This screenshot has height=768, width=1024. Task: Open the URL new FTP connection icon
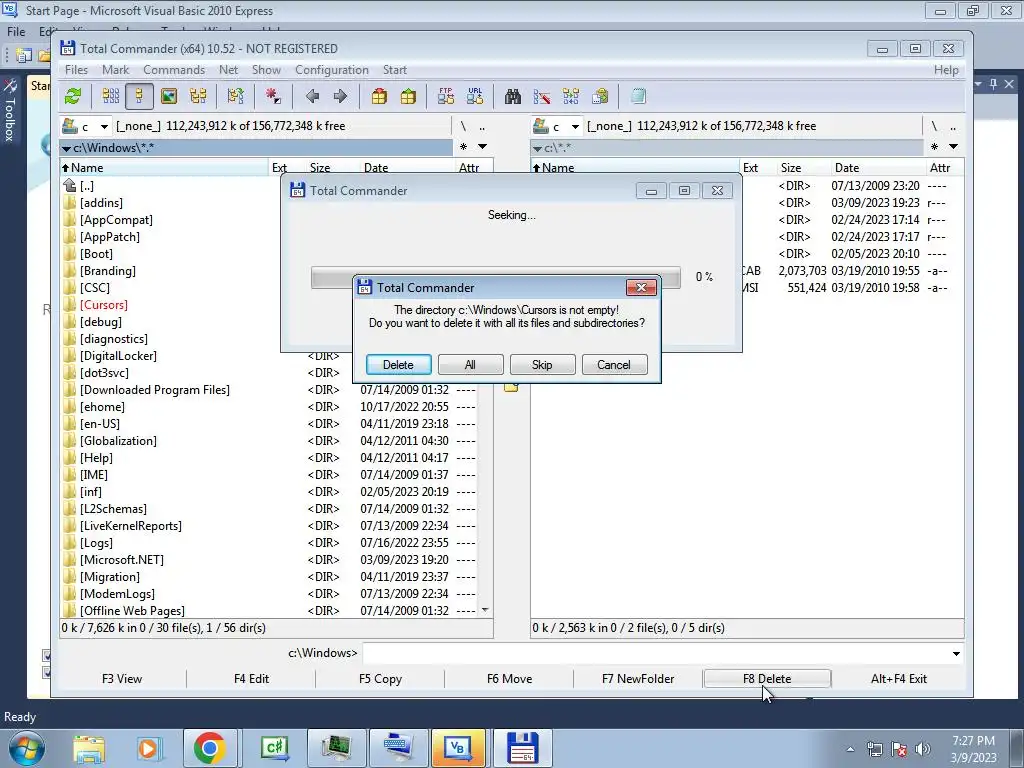(x=475, y=97)
